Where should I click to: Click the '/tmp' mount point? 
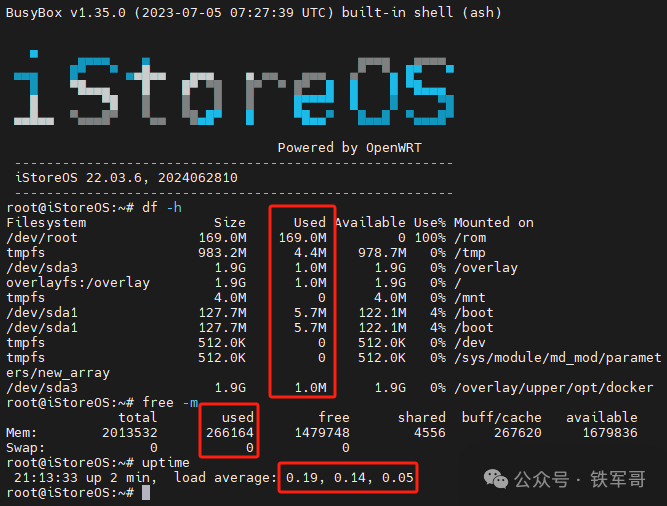470,253
